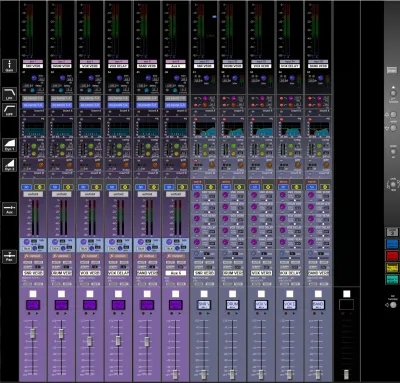
Task: Click the purple LCD button on Aux 6 strip
Action: (x=176, y=305)
